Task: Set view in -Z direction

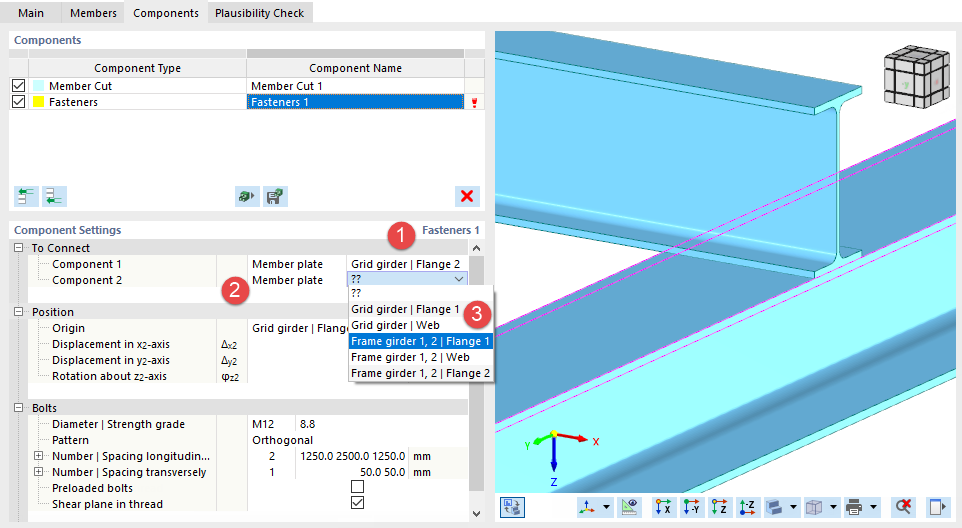Action: [747, 507]
